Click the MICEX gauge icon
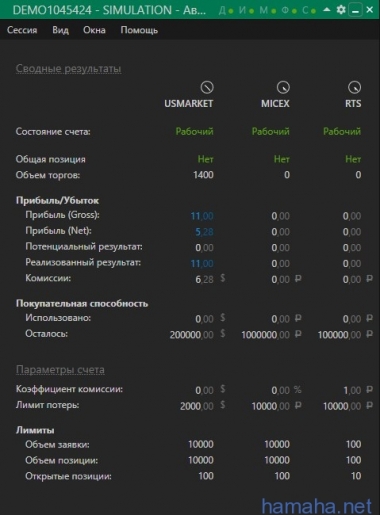 click(283, 88)
